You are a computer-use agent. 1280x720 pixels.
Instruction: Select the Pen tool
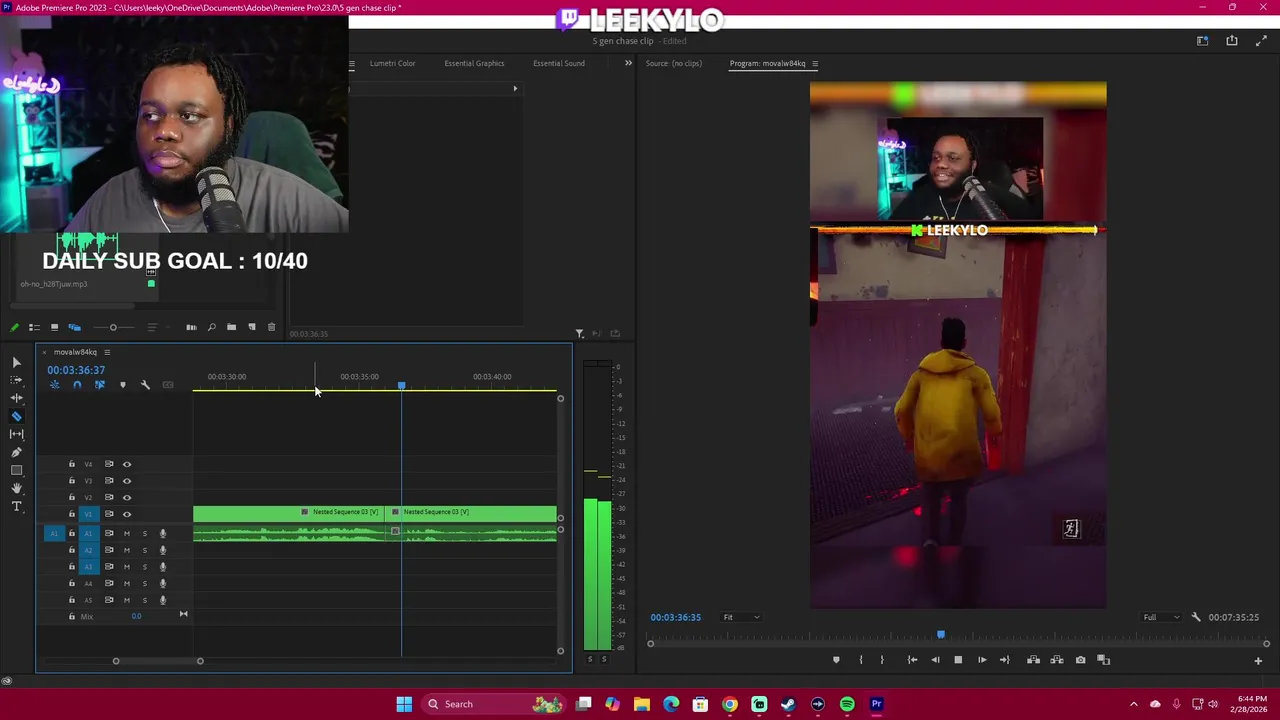pos(16,452)
